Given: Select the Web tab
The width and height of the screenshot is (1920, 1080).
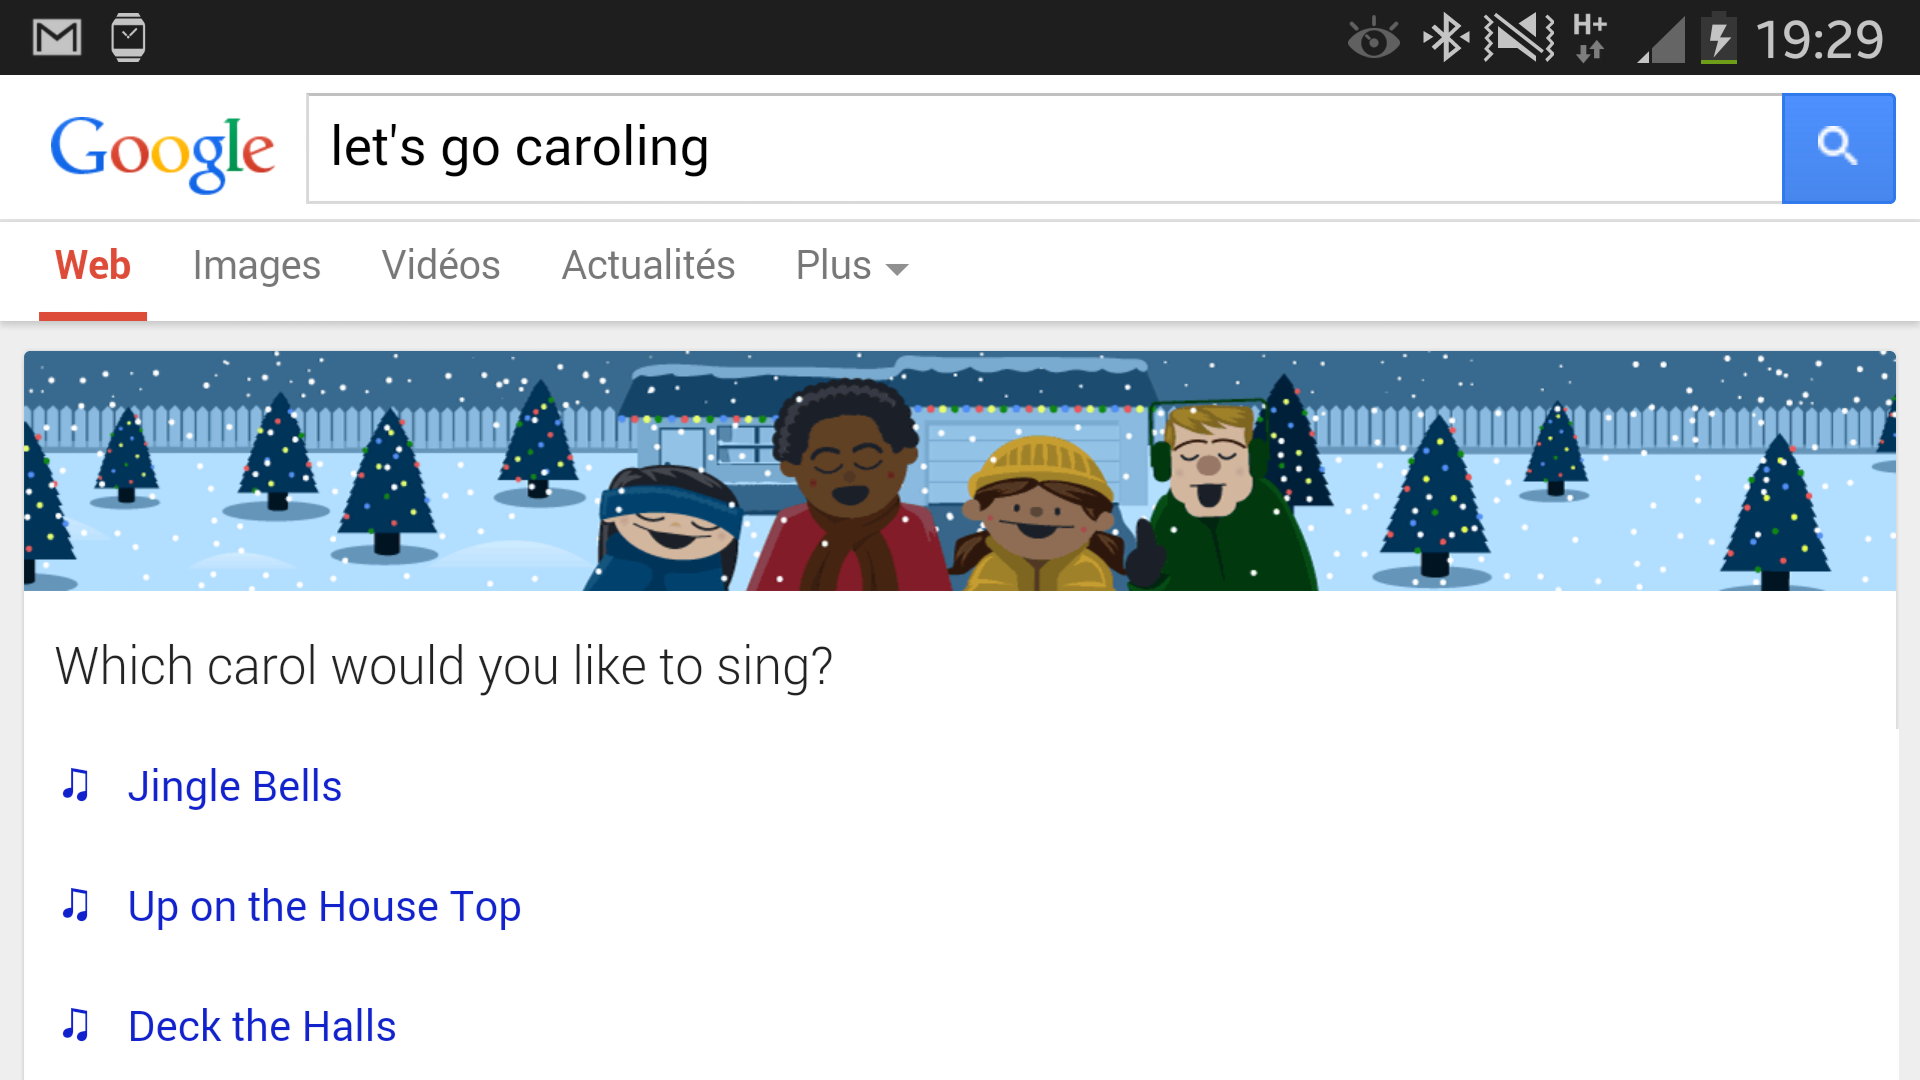Looking at the screenshot, I should pyautogui.click(x=93, y=266).
